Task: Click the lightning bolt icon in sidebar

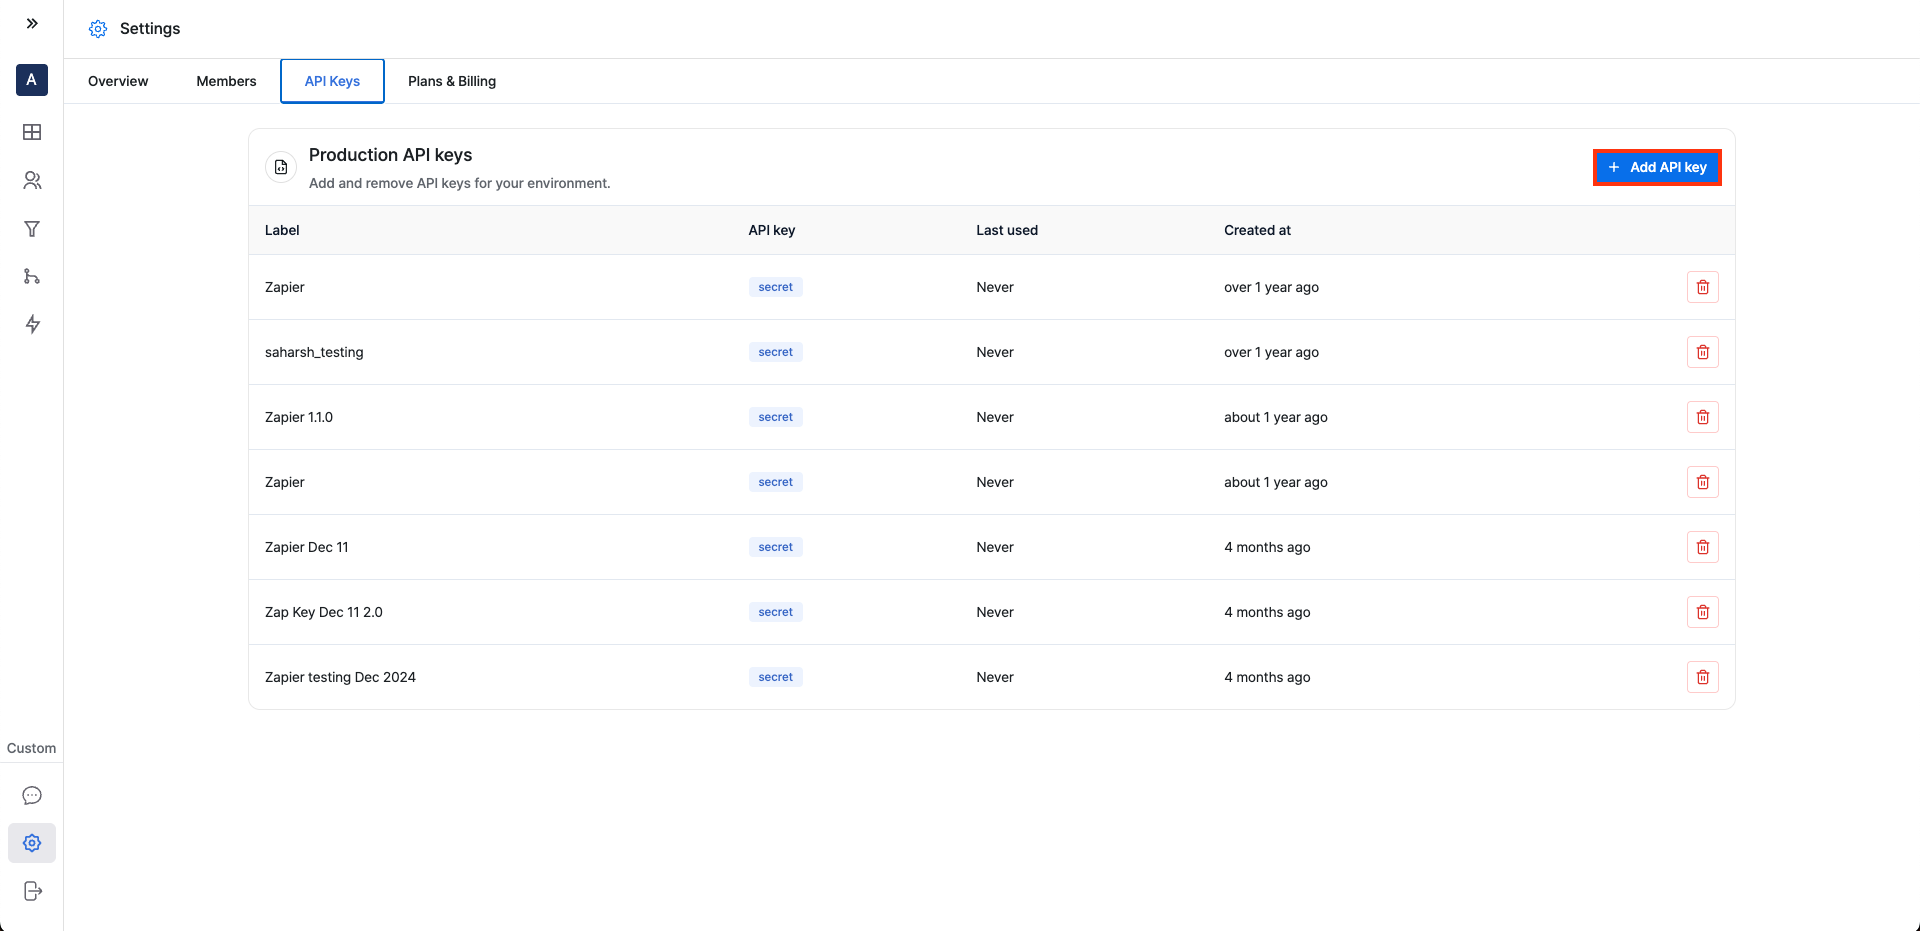Action: 32,325
